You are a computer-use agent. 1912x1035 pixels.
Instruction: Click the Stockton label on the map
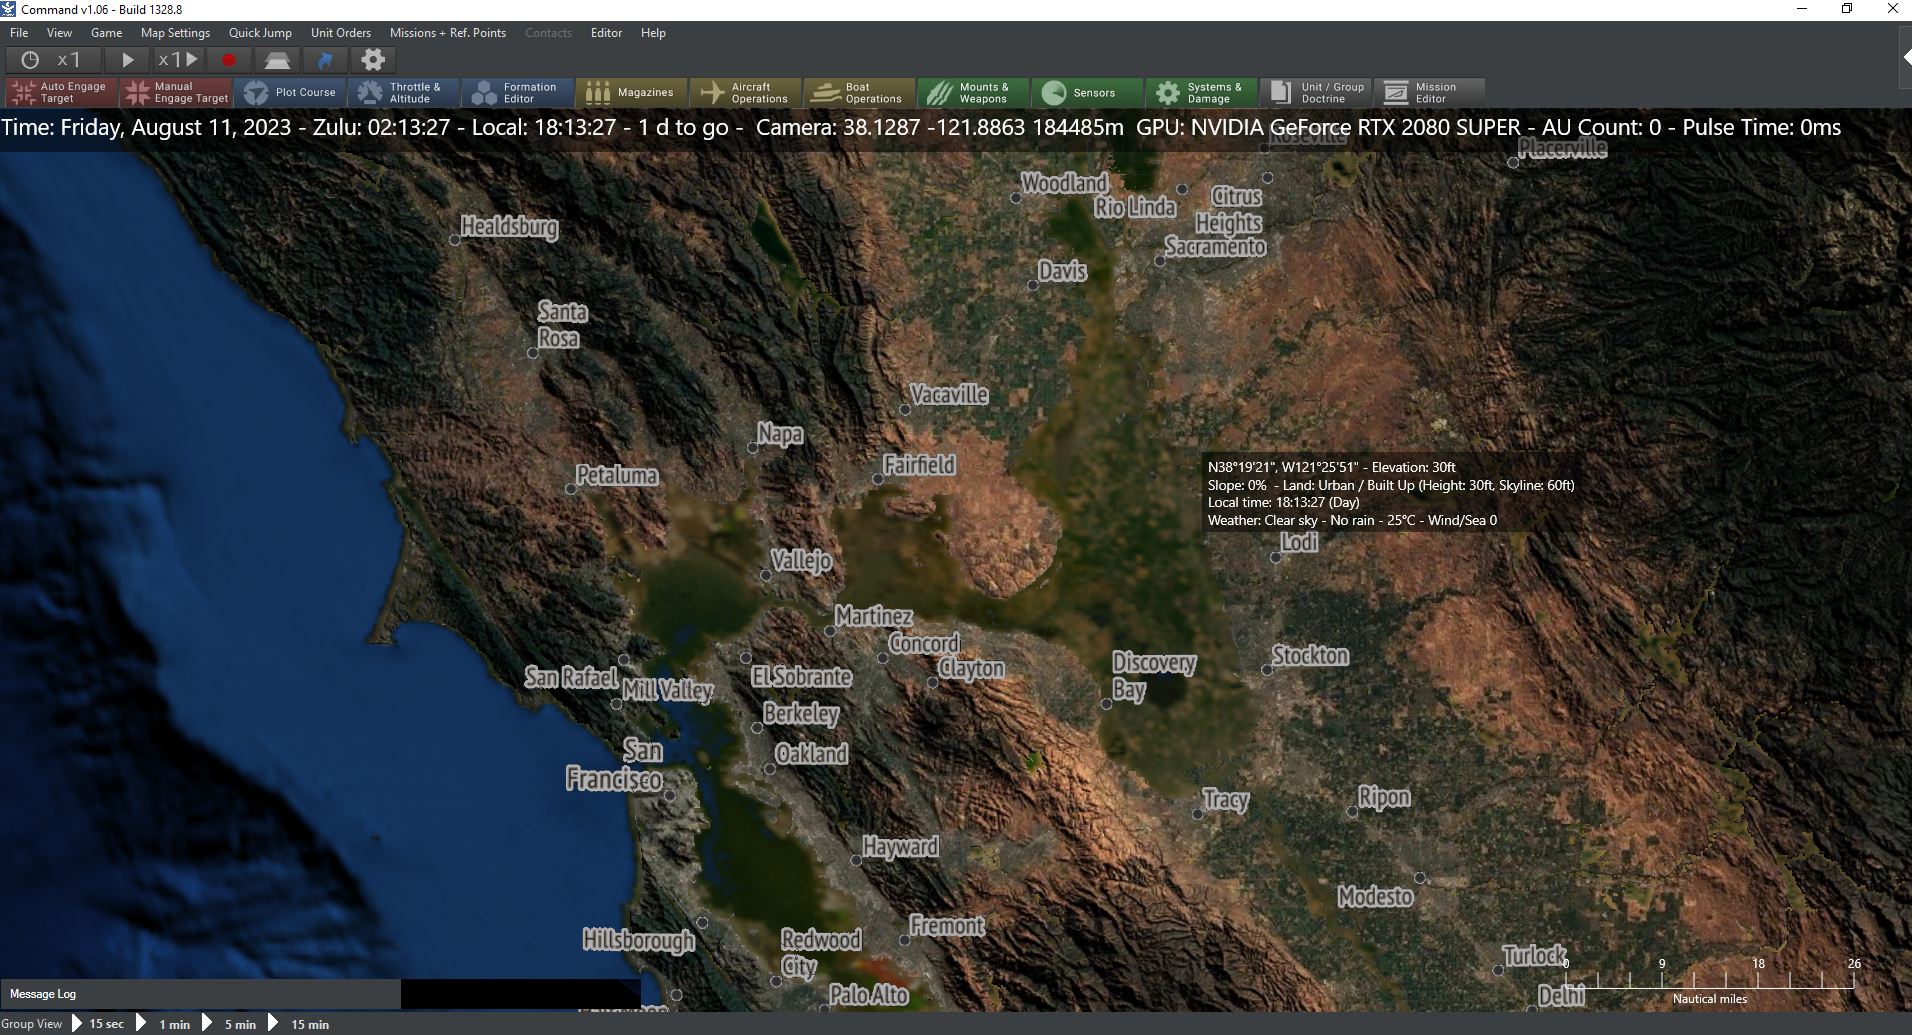point(1310,656)
